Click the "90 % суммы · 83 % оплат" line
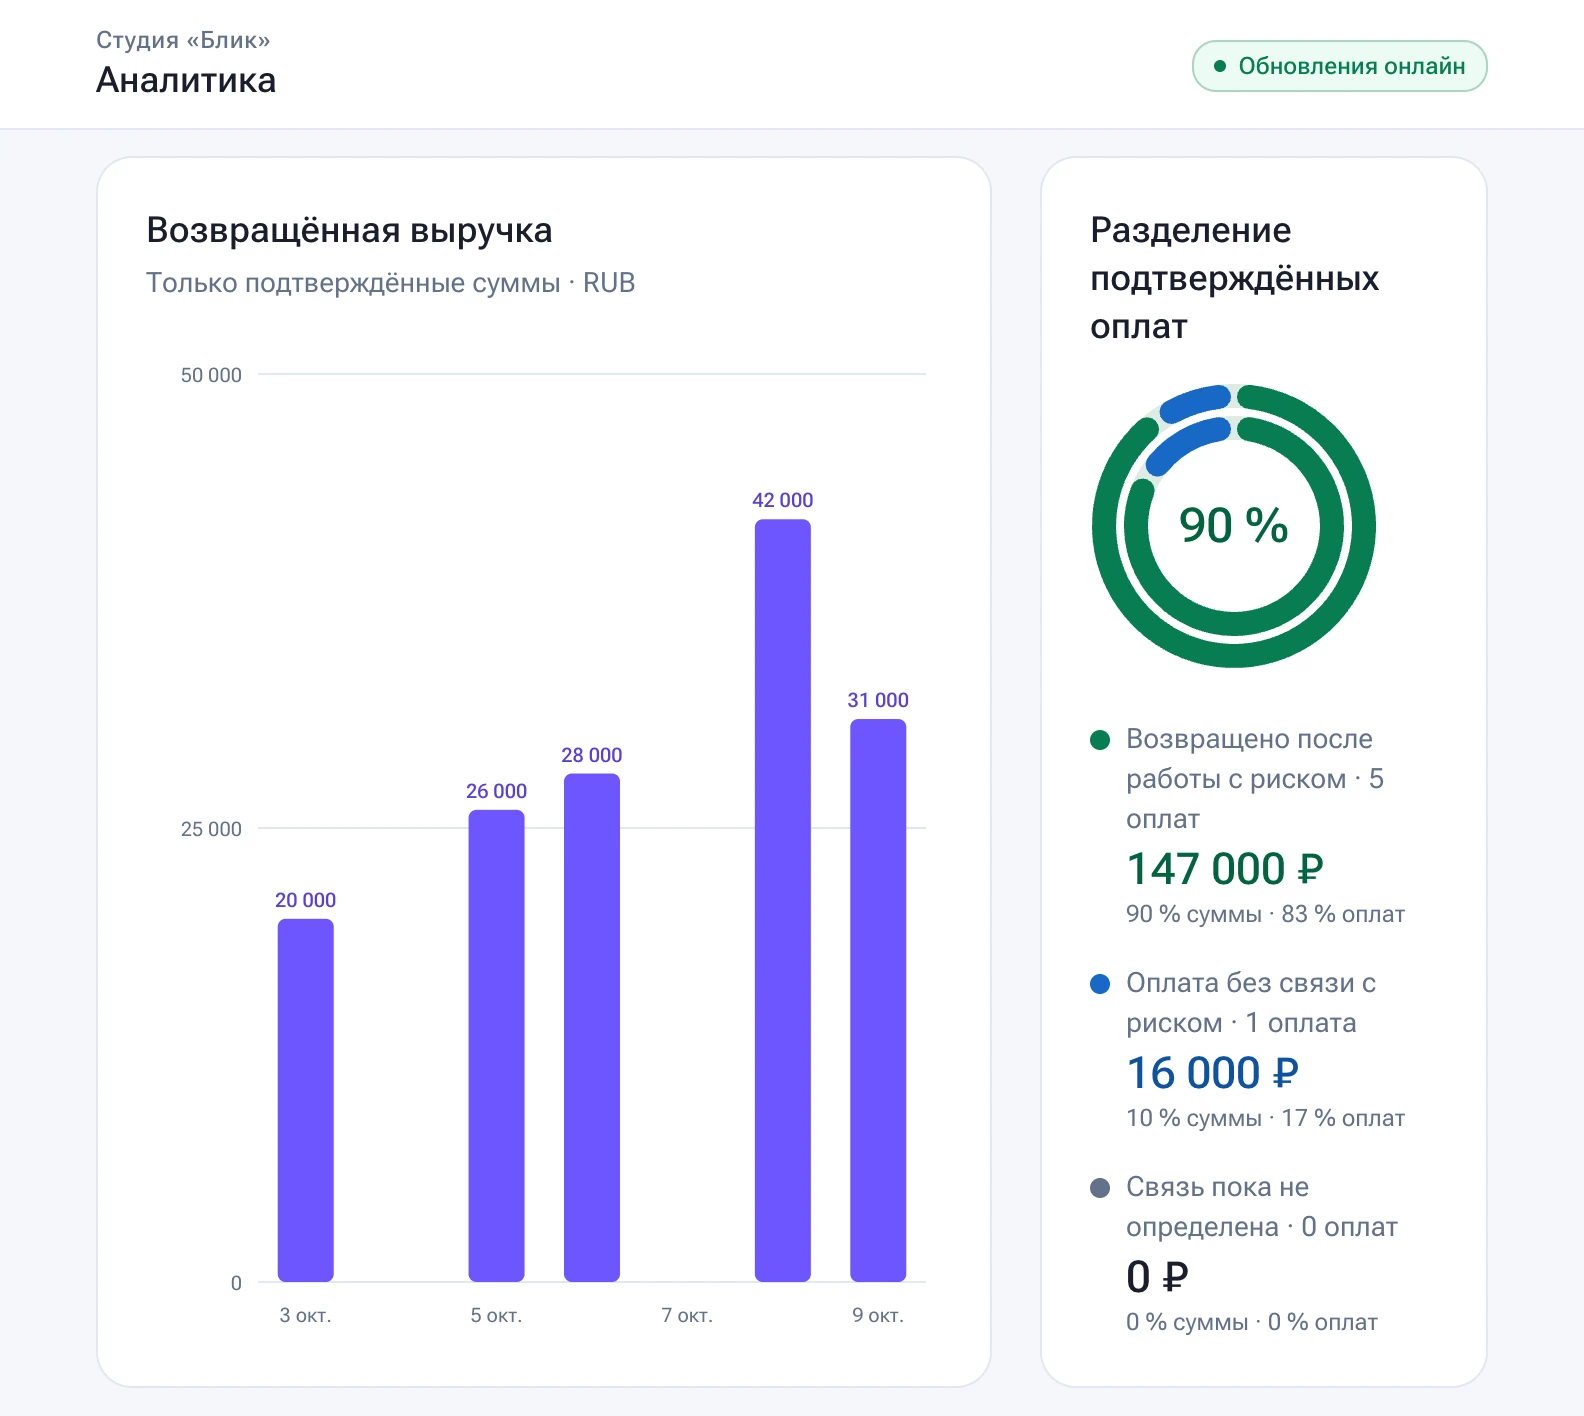 (1265, 914)
